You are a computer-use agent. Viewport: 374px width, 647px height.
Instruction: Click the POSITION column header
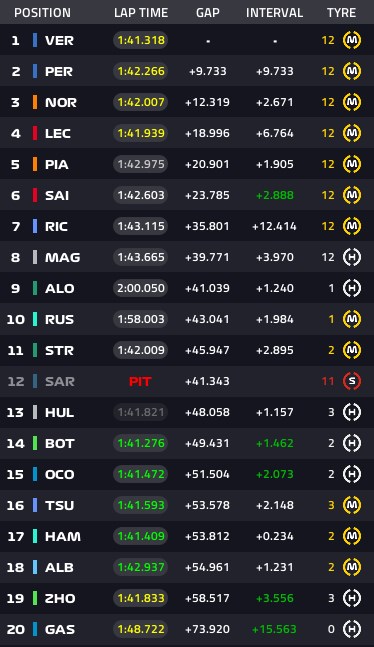pyautogui.click(x=42, y=13)
